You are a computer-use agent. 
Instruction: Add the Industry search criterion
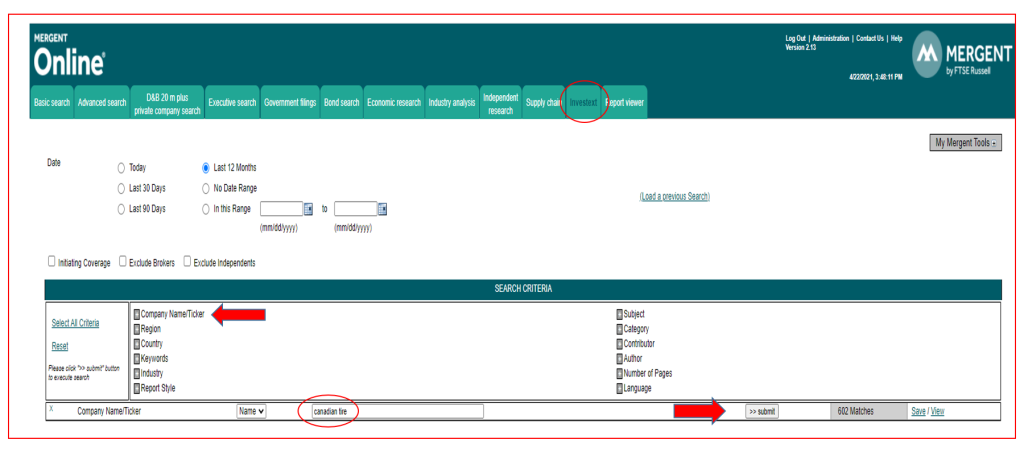point(136,374)
